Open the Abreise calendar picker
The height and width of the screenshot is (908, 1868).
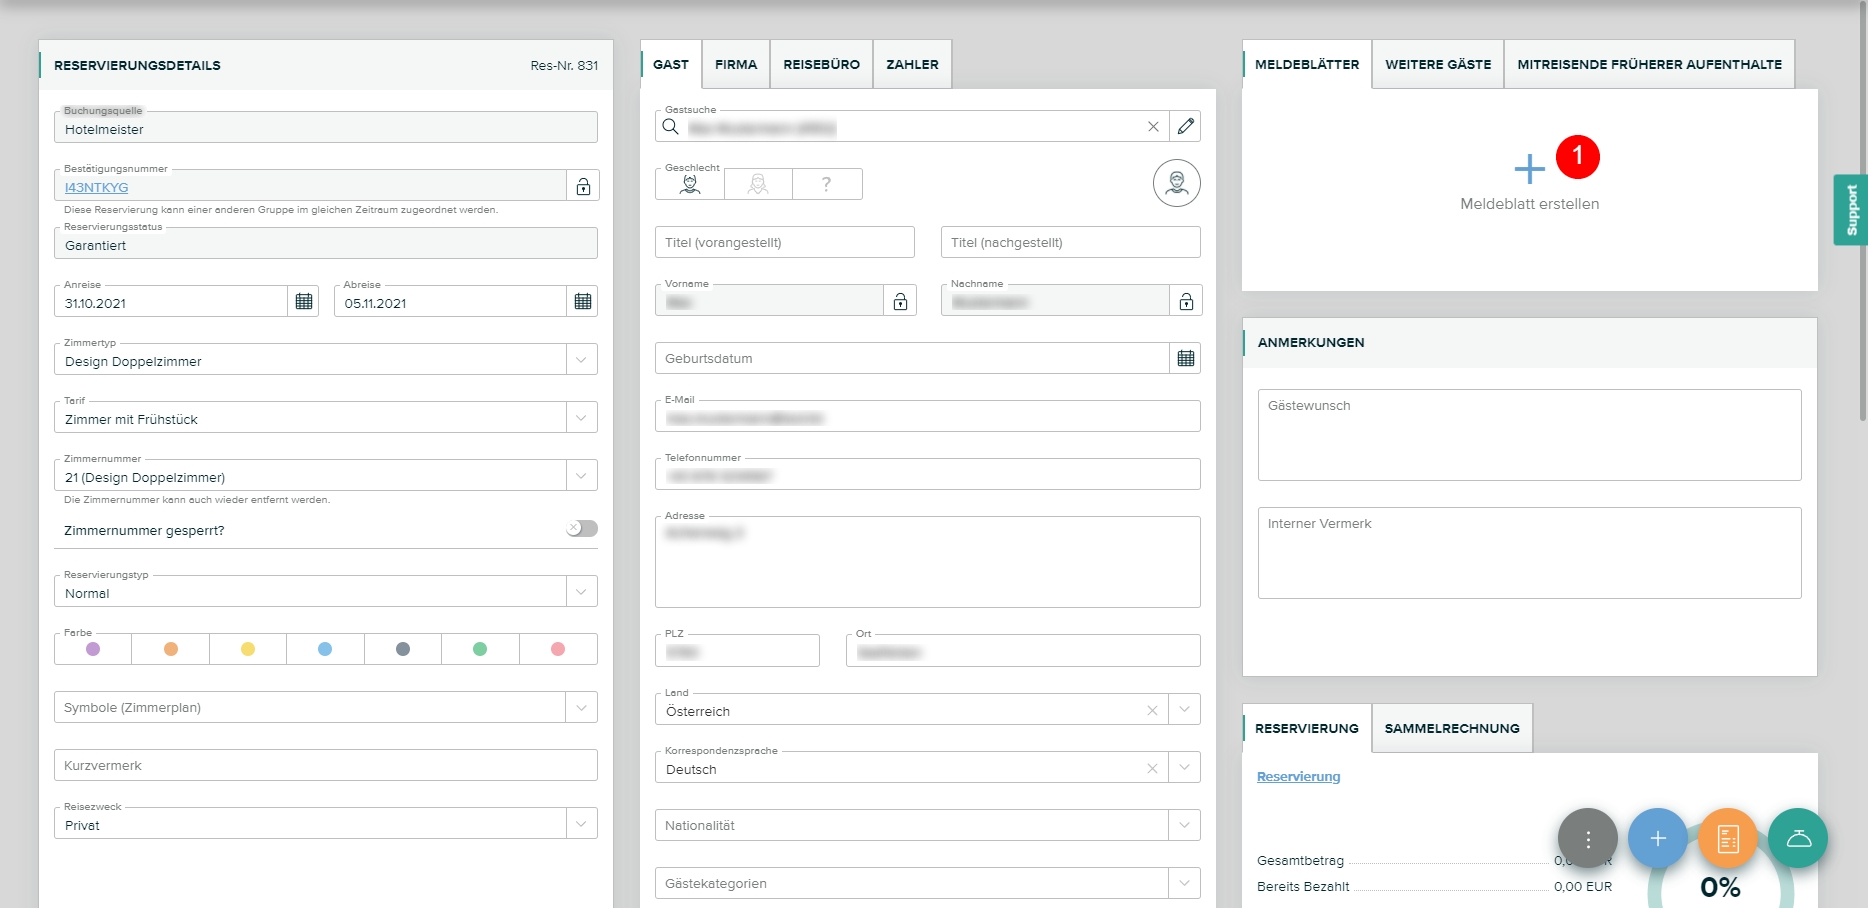583,301
